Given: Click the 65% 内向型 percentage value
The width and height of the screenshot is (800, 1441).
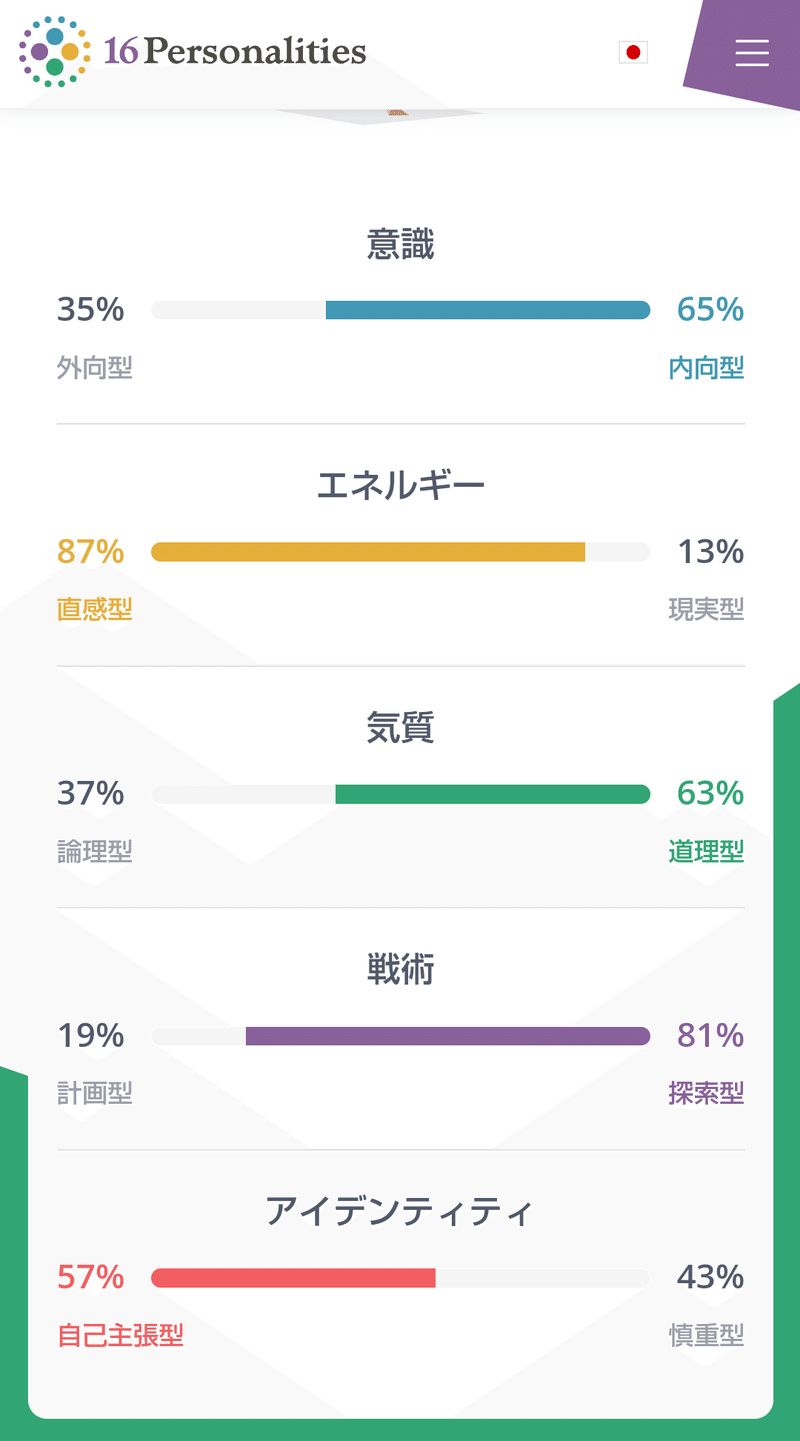Looking at the screenshot, I should [709, 310].
